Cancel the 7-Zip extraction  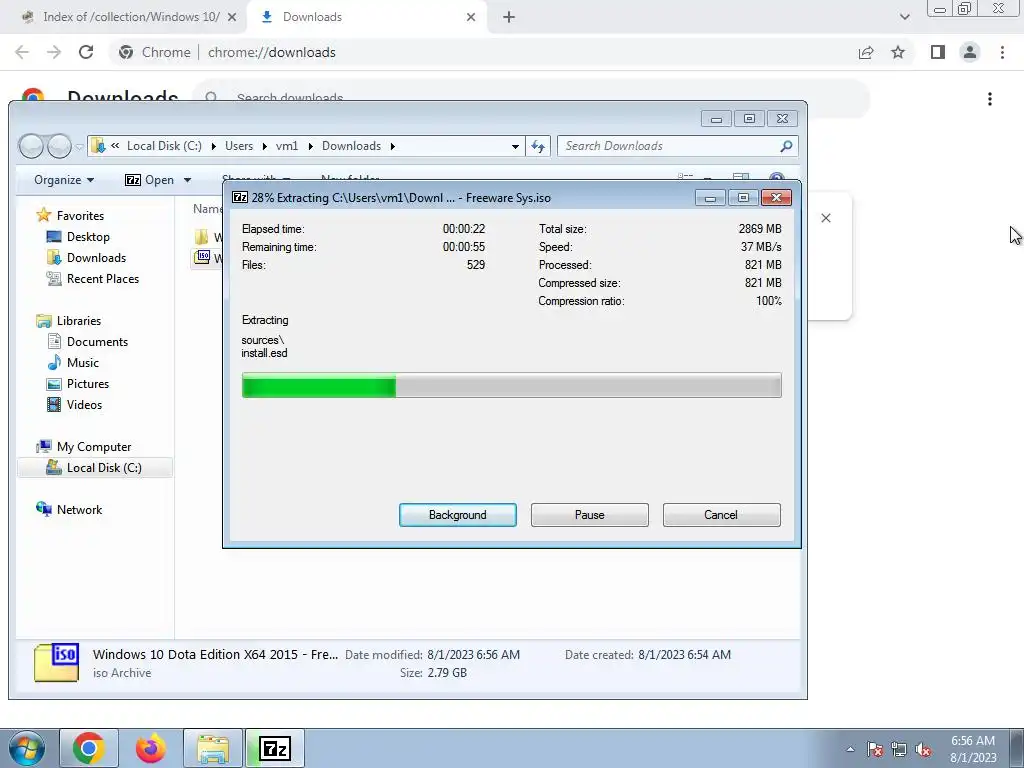pos(721,515)
